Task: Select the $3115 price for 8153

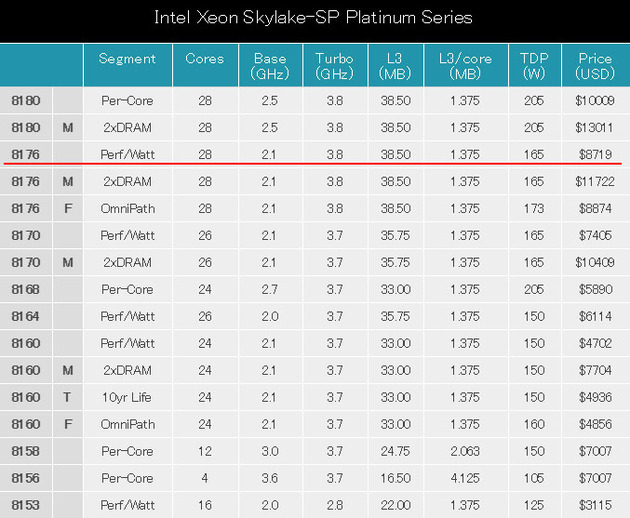Action: click(595, 505)
